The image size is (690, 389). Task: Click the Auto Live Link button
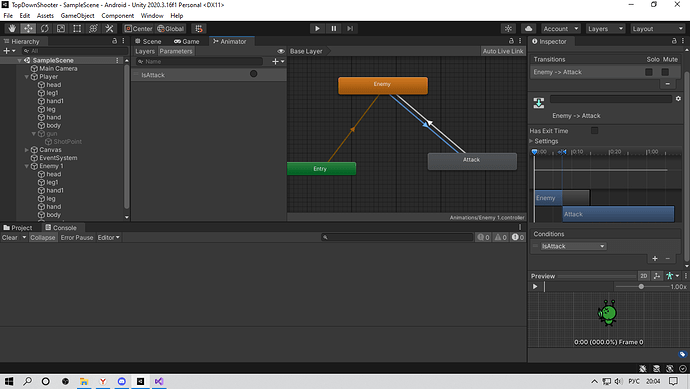[x=503, y=51]
